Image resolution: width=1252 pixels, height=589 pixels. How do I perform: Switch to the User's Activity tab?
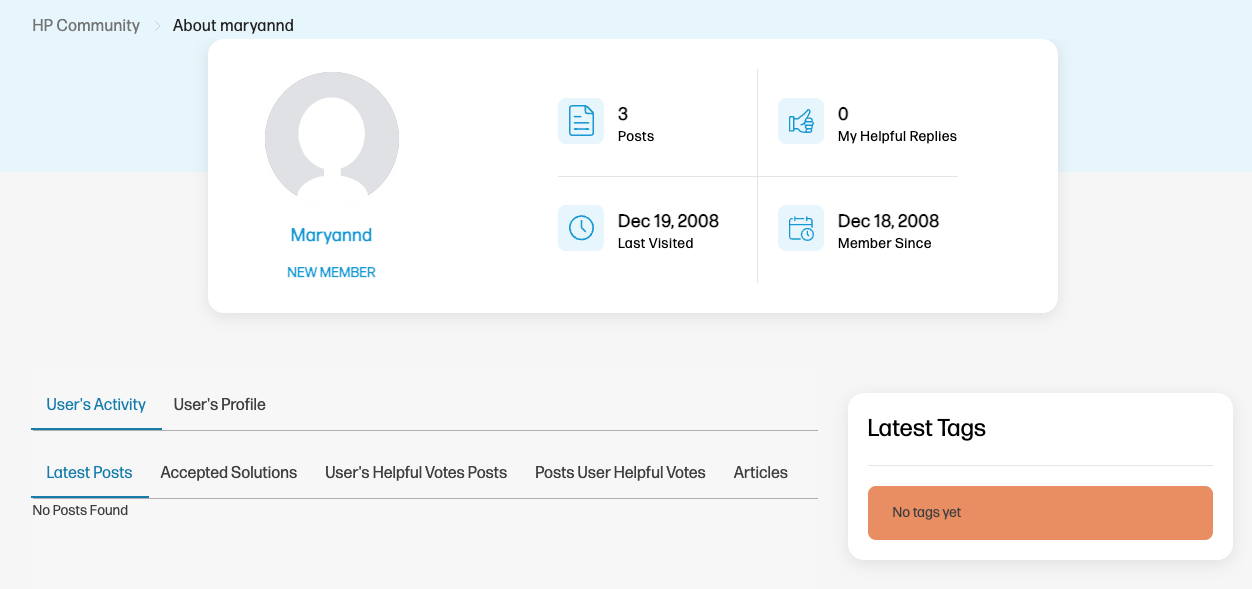coord(96,404)
